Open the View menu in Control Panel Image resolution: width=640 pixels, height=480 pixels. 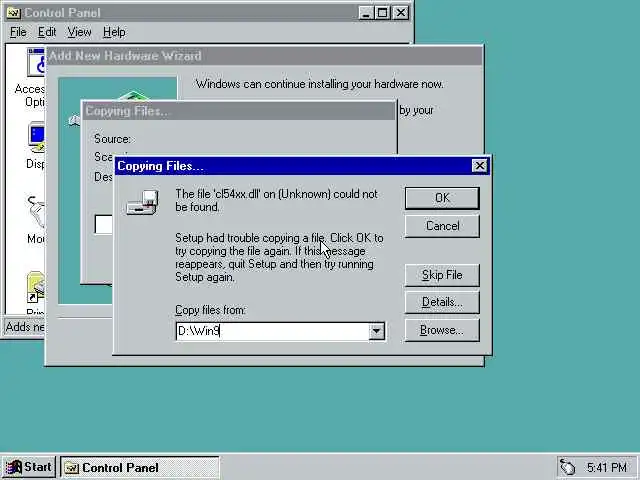coord(79,32)
